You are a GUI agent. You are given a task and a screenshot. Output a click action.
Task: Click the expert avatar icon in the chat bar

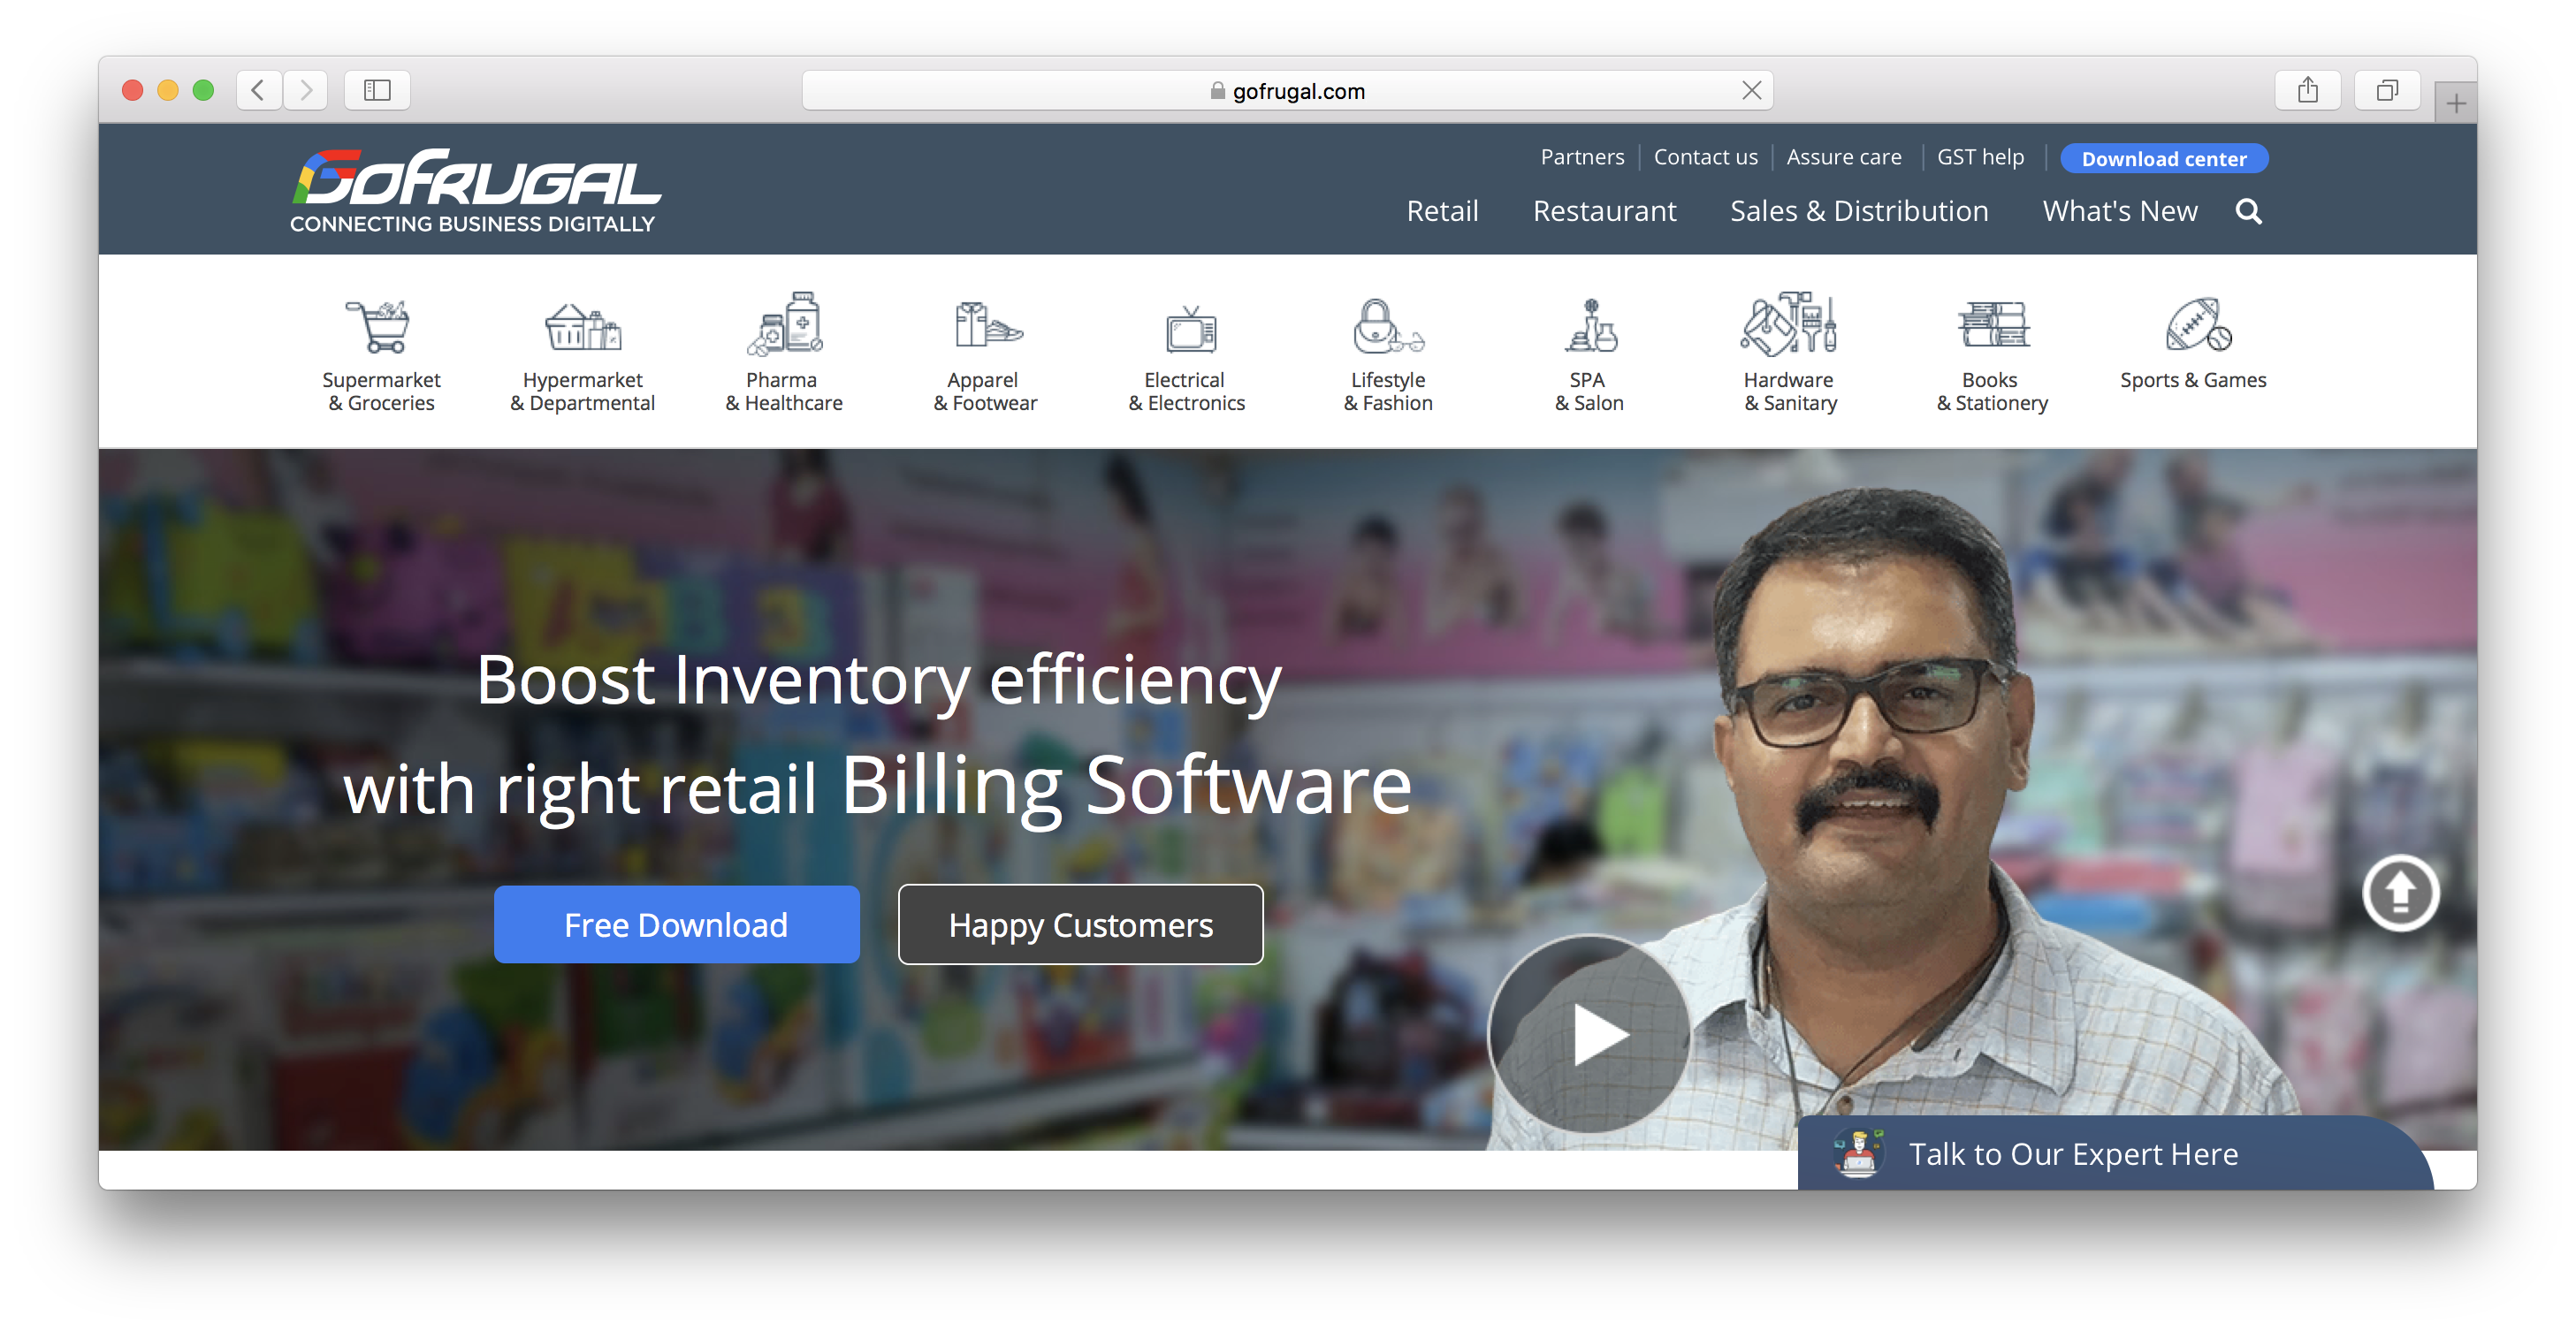coord(1858,1153)
